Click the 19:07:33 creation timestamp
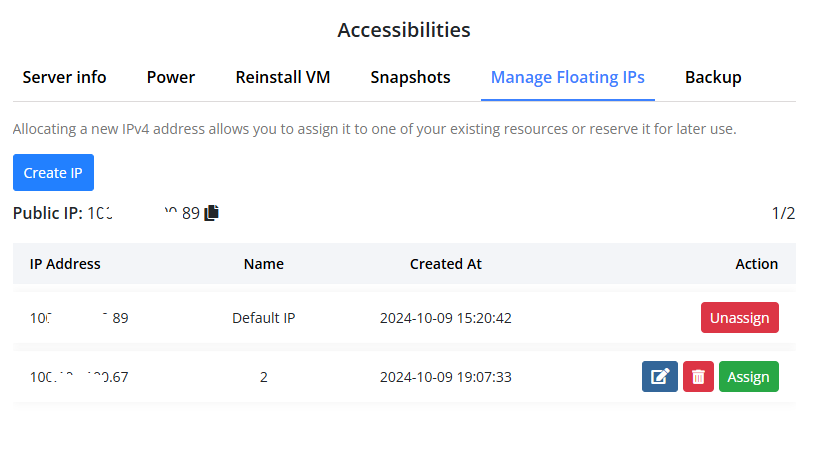813x461 pixels. [446, 377]
